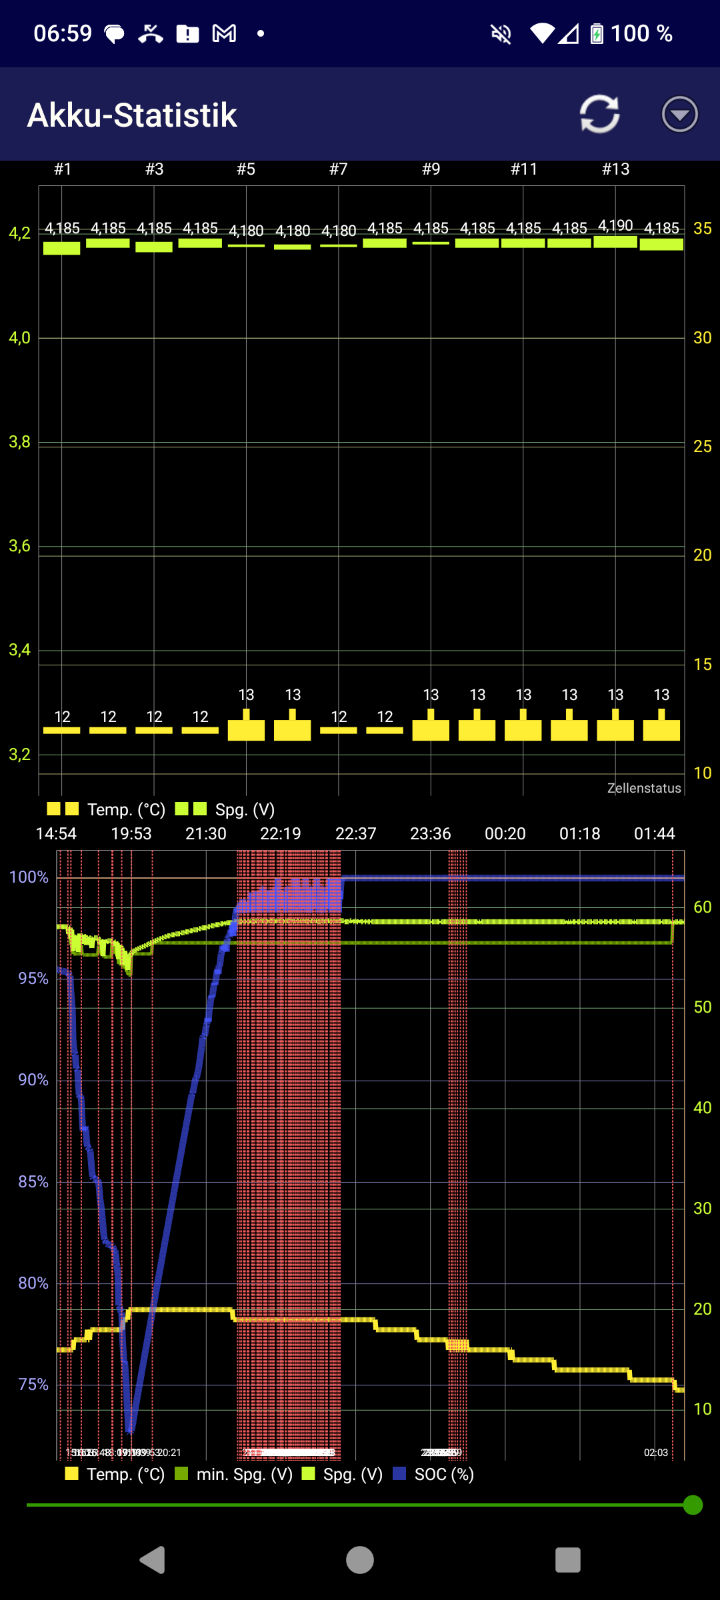Image resolution: width=720 pixels, height=1600 pixels.
Task: Toggle the min. Spg. (V) legend entry
Action: [x=234, y=1474]
